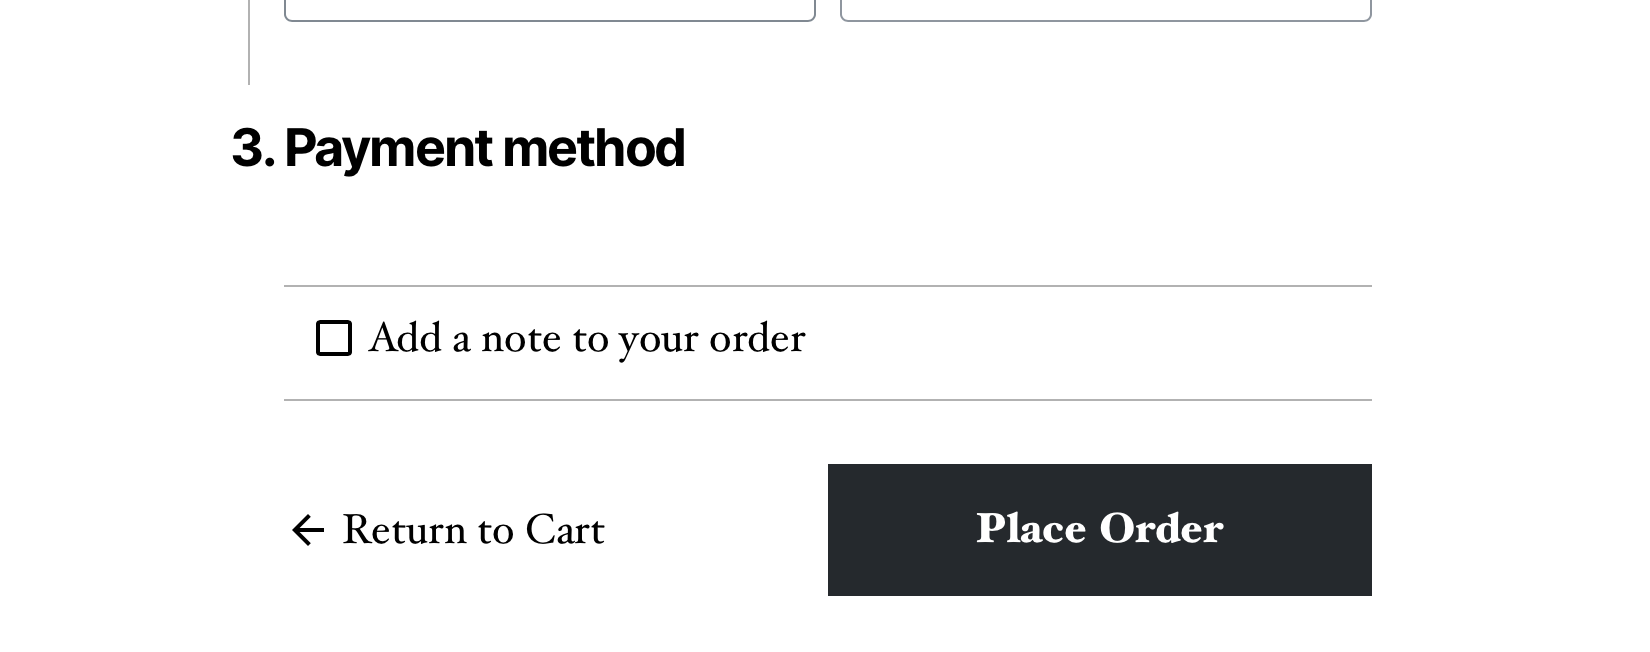Click the divider line above the note checkbox
The width and height of the screenshot is (1650, 652).
coord(827,286)
